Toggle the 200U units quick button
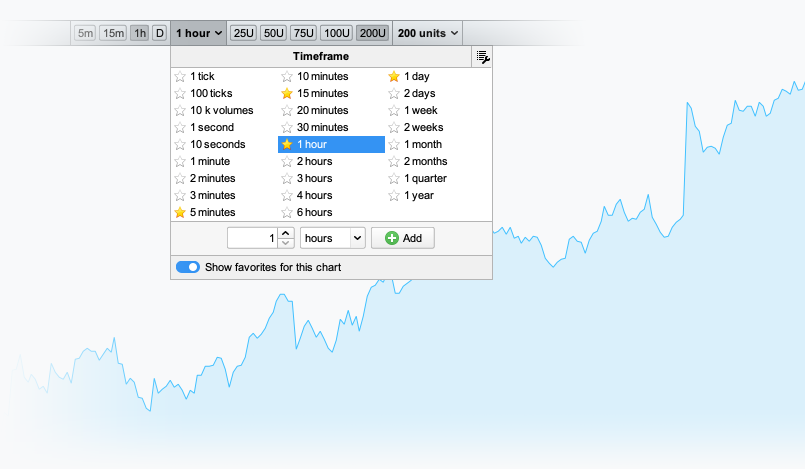This screenshot has width=805, height=469. pyautogui.click(x=373, y=33)
